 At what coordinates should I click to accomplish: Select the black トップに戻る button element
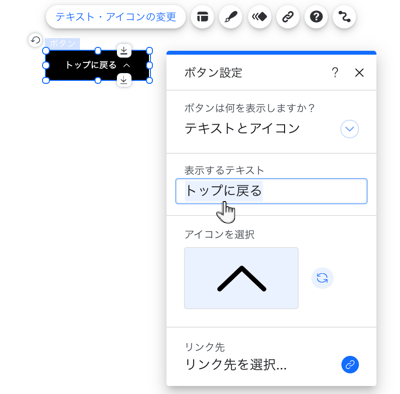[x=98, y=65]
